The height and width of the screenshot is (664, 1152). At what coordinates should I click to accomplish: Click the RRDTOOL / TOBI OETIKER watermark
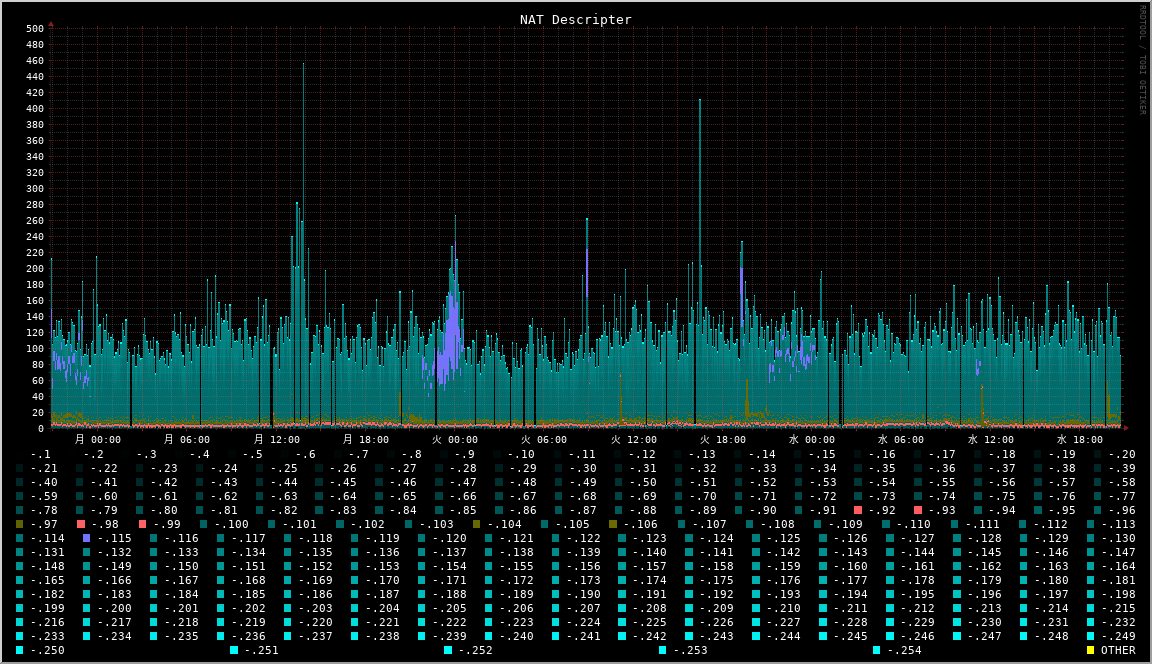[x=1142, y=60]
